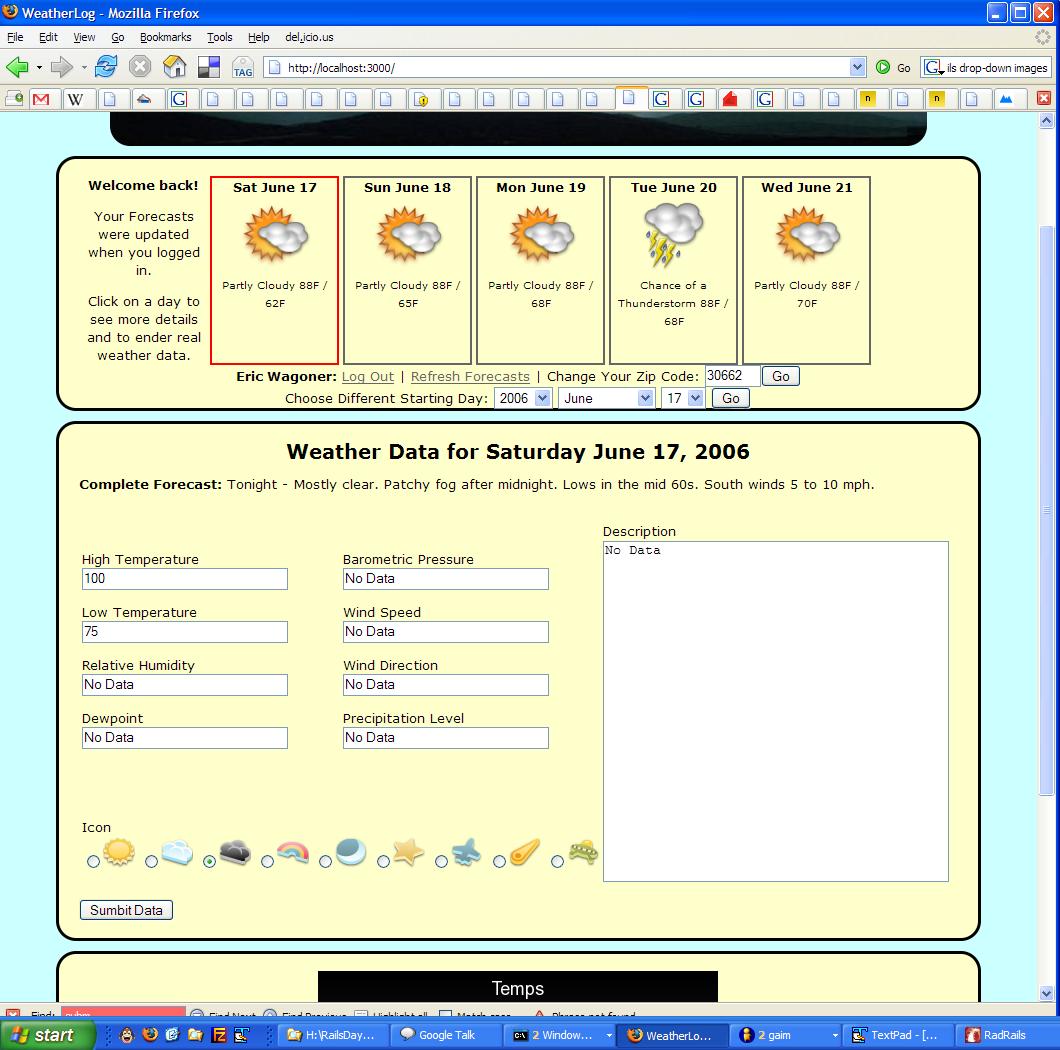Click the Sat June 17 partly cloudy icon

[275, 234]
